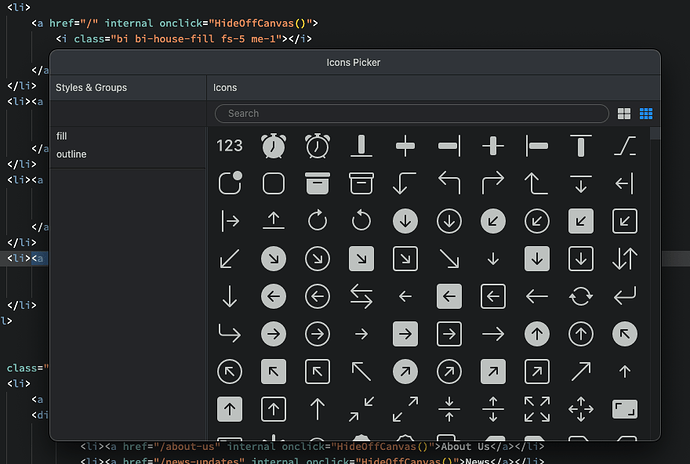Select the "123" number icon
This screenshot has height=464, width=690.
click(229, 146)
